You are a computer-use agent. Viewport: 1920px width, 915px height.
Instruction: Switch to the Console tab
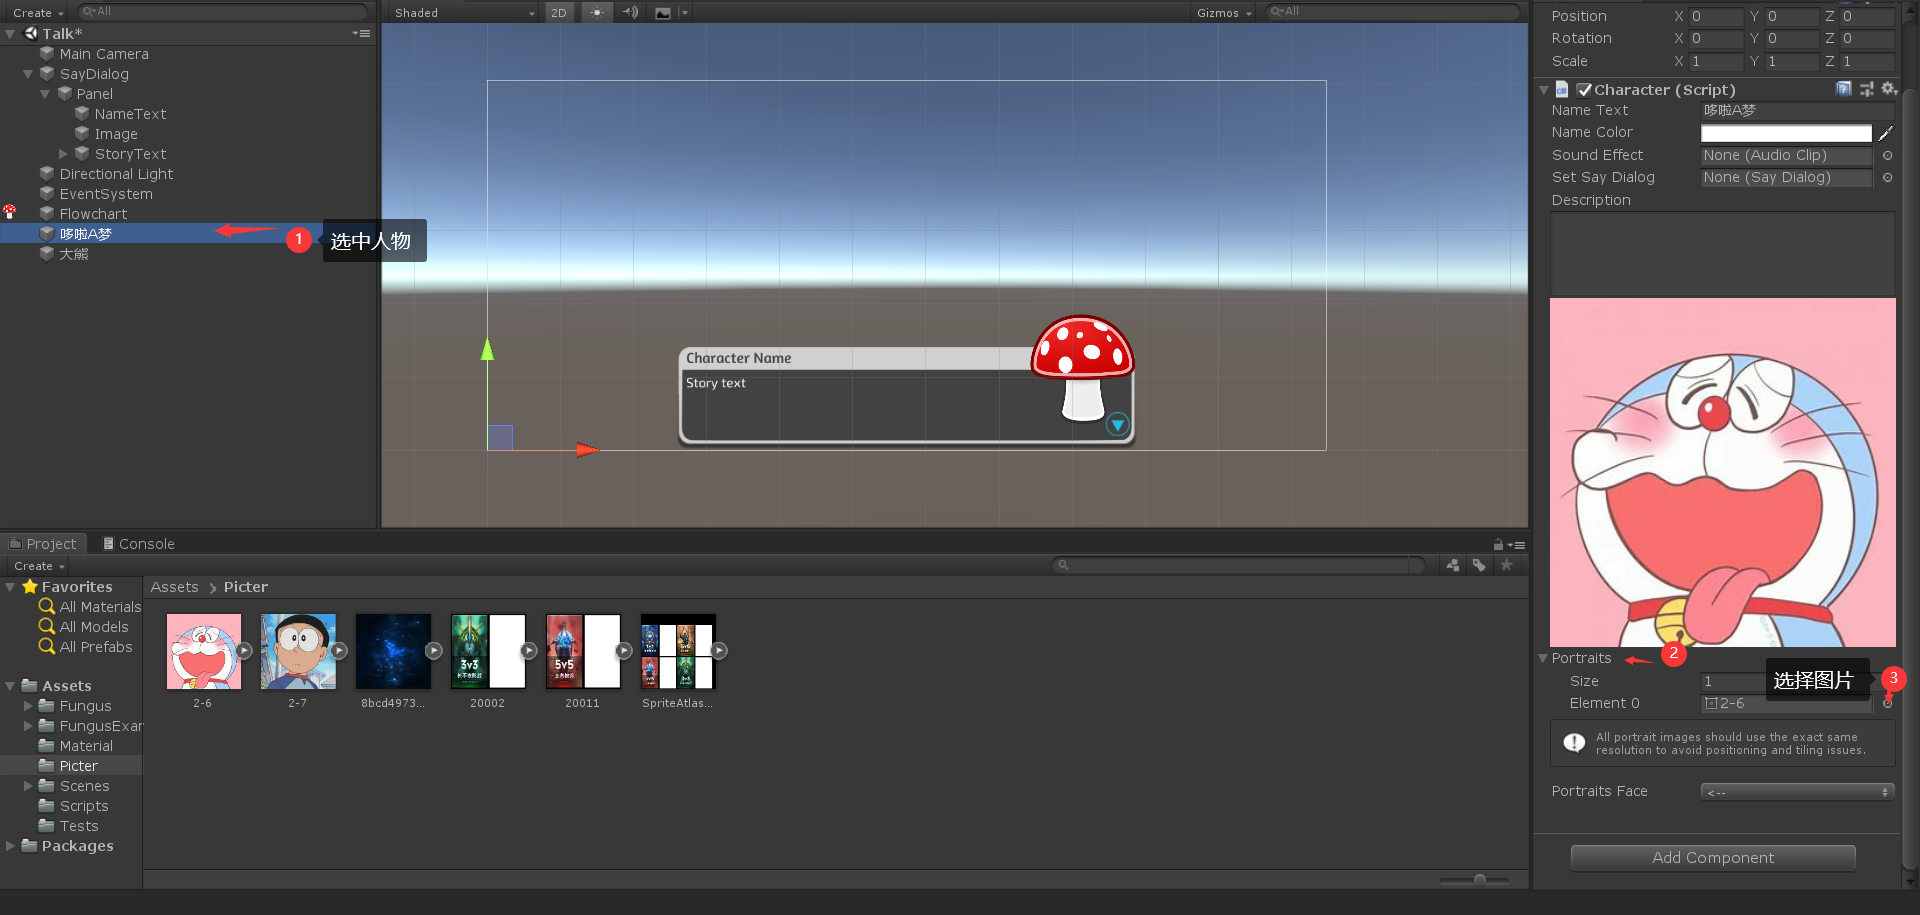(x=138, y=544)
